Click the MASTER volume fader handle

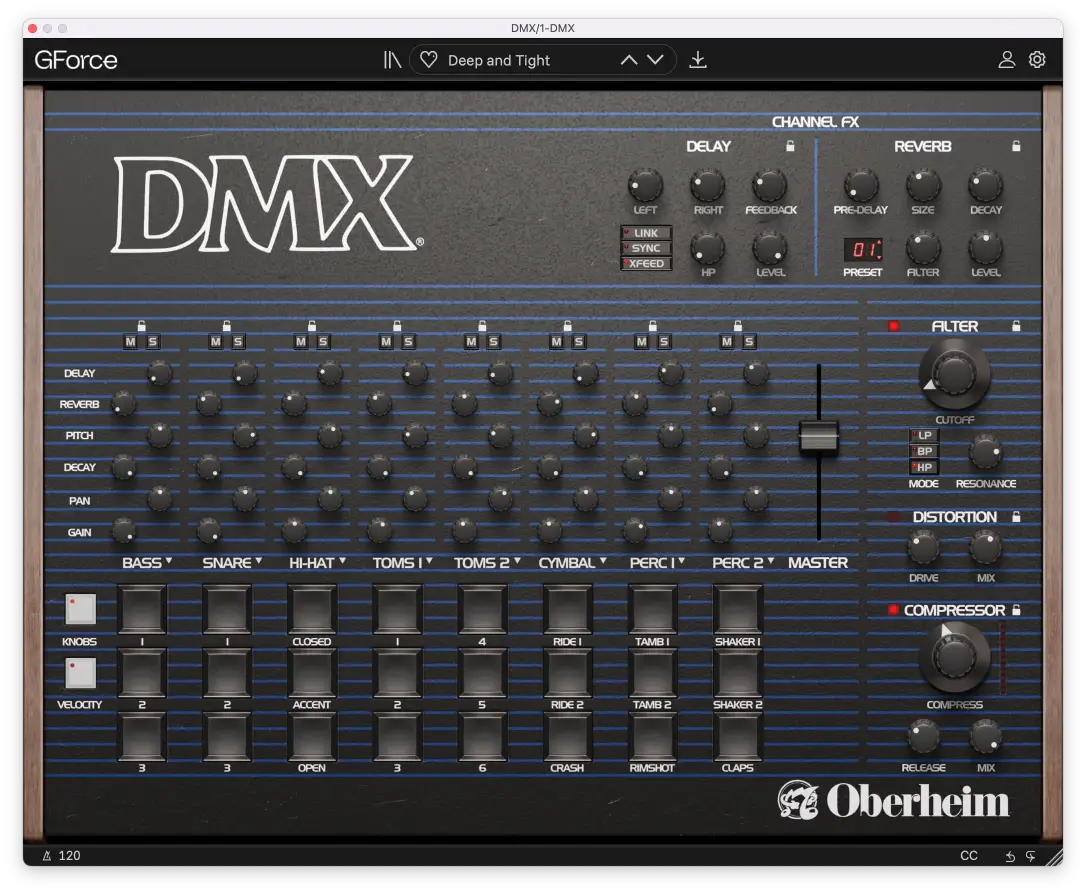coord(819,438)
